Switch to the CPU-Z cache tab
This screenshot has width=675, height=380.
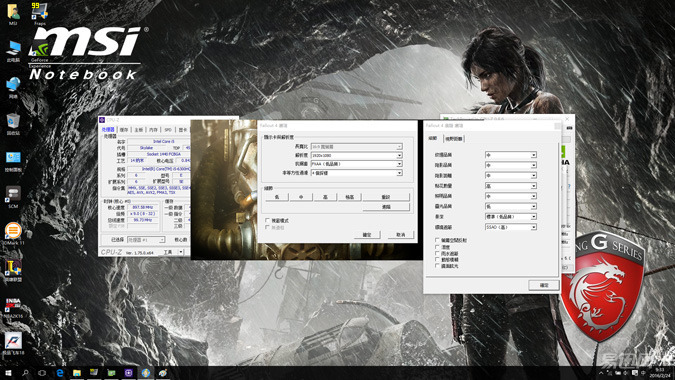(124, 130)
